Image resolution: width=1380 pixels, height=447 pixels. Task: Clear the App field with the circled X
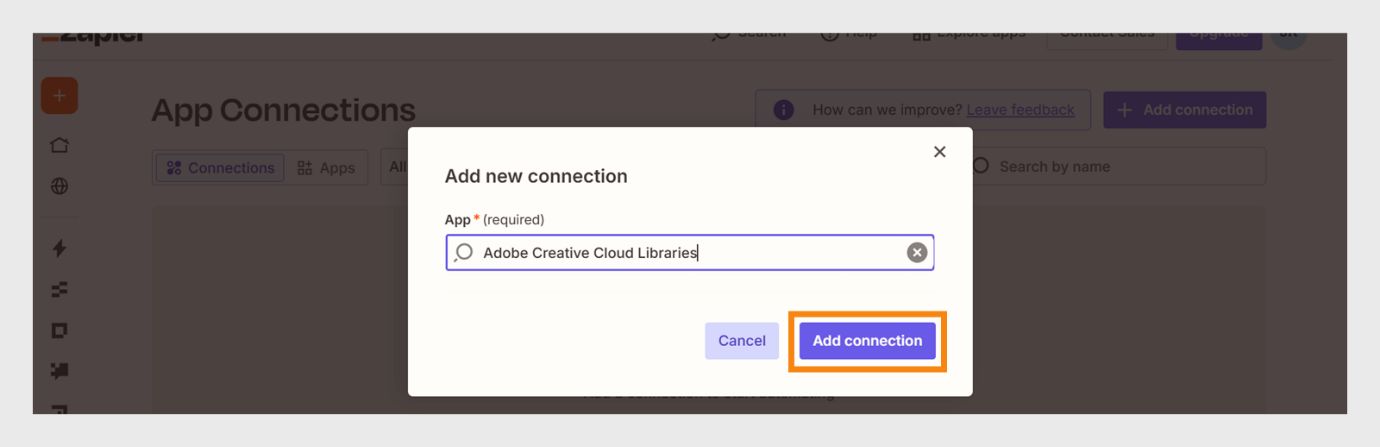pyautogui.click(x=917, y=253)
